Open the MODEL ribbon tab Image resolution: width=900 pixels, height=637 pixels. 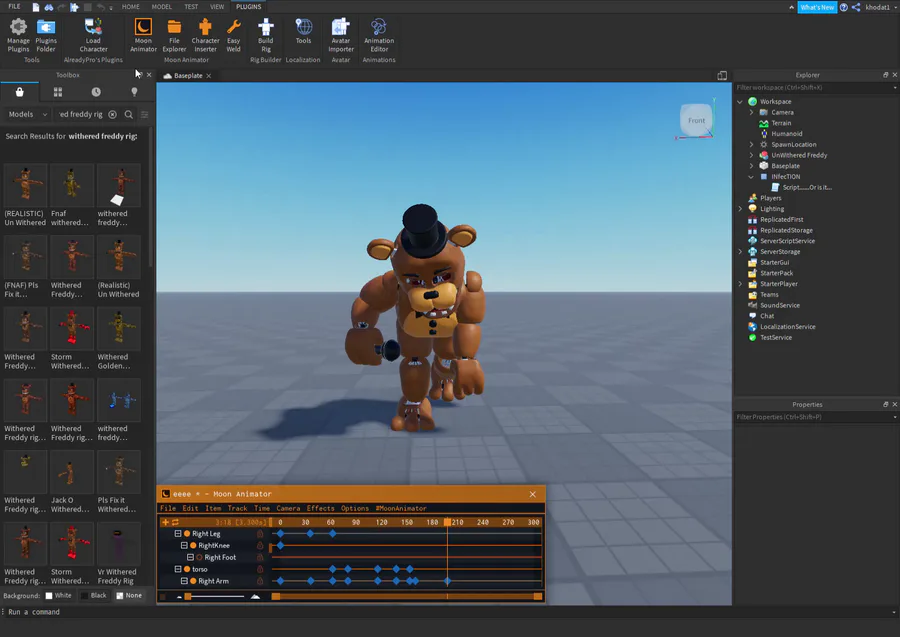point(161,7)
